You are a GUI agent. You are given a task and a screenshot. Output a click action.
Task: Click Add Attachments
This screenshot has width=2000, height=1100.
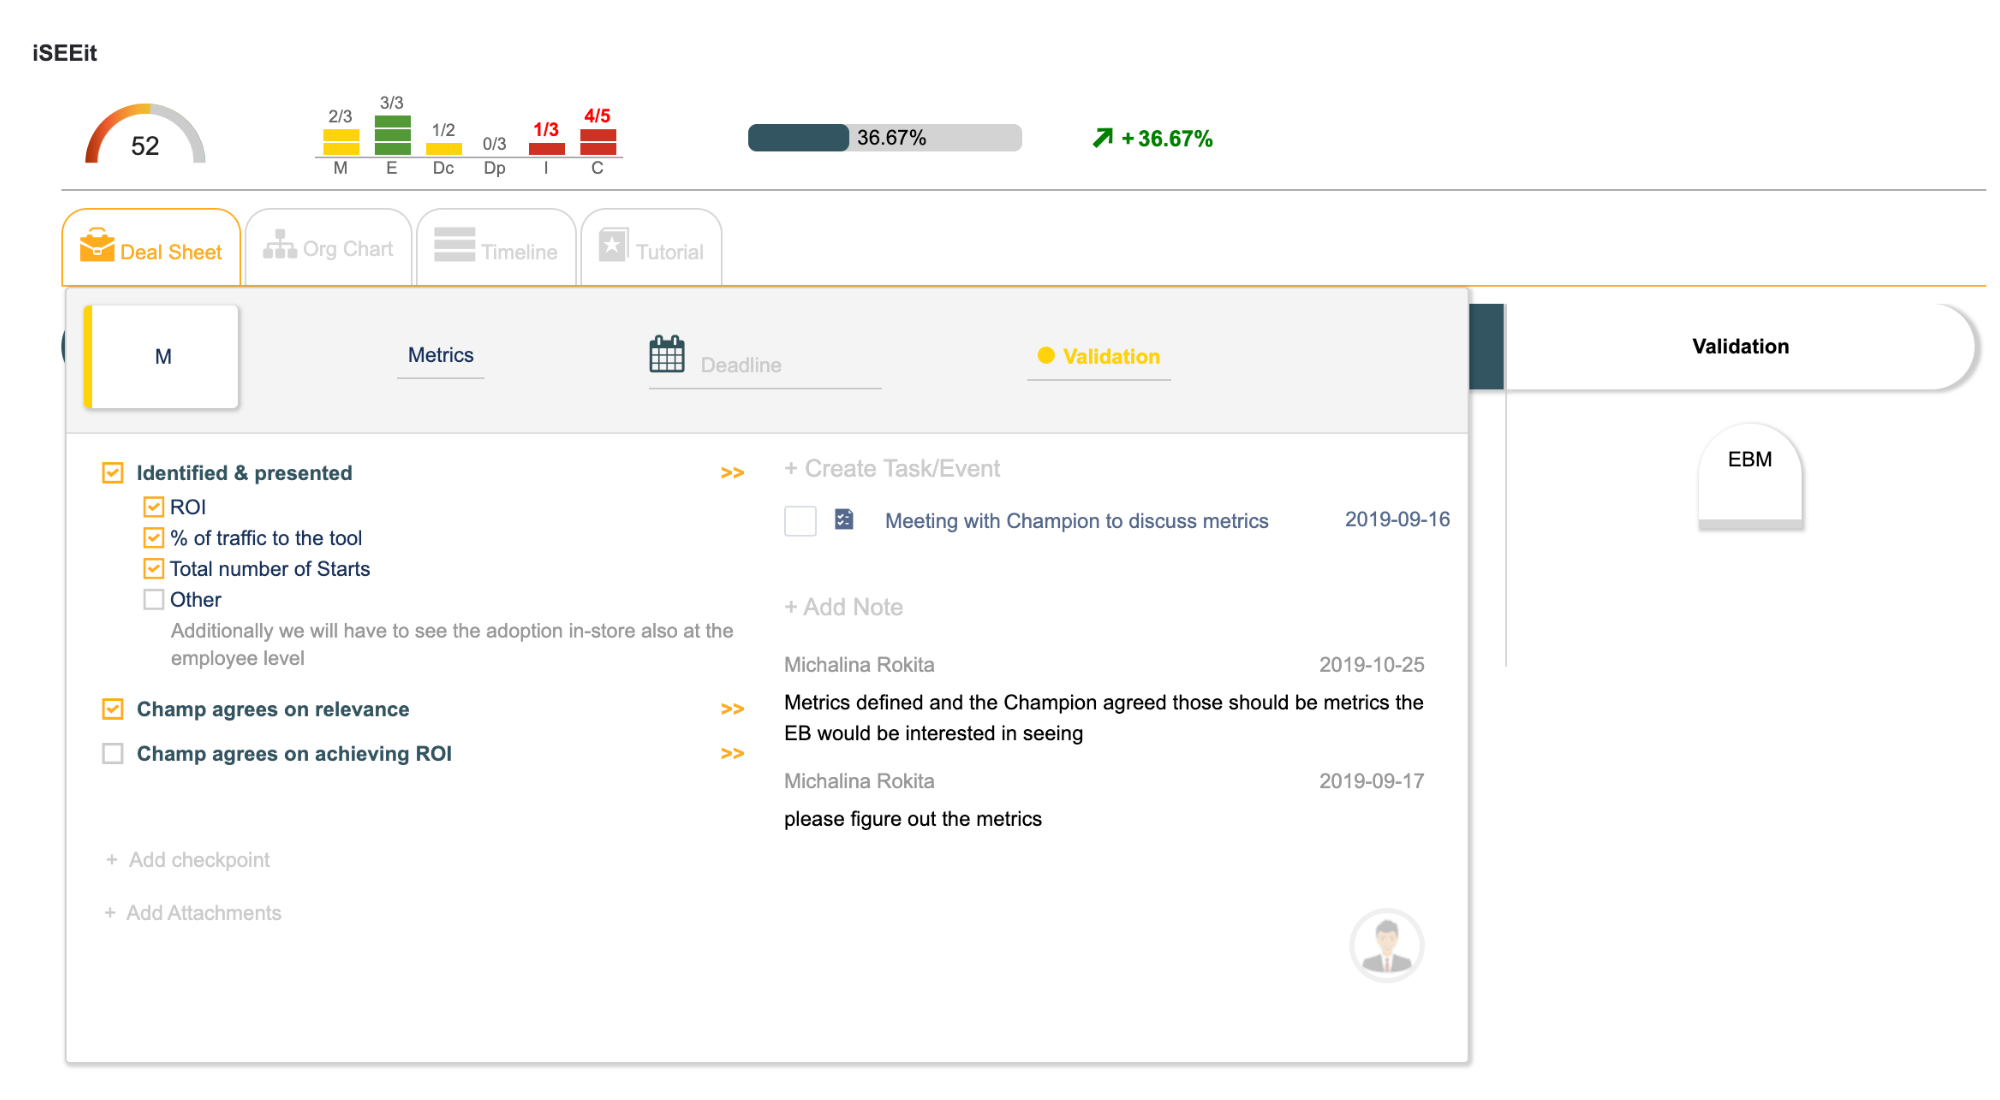[193, 913]
